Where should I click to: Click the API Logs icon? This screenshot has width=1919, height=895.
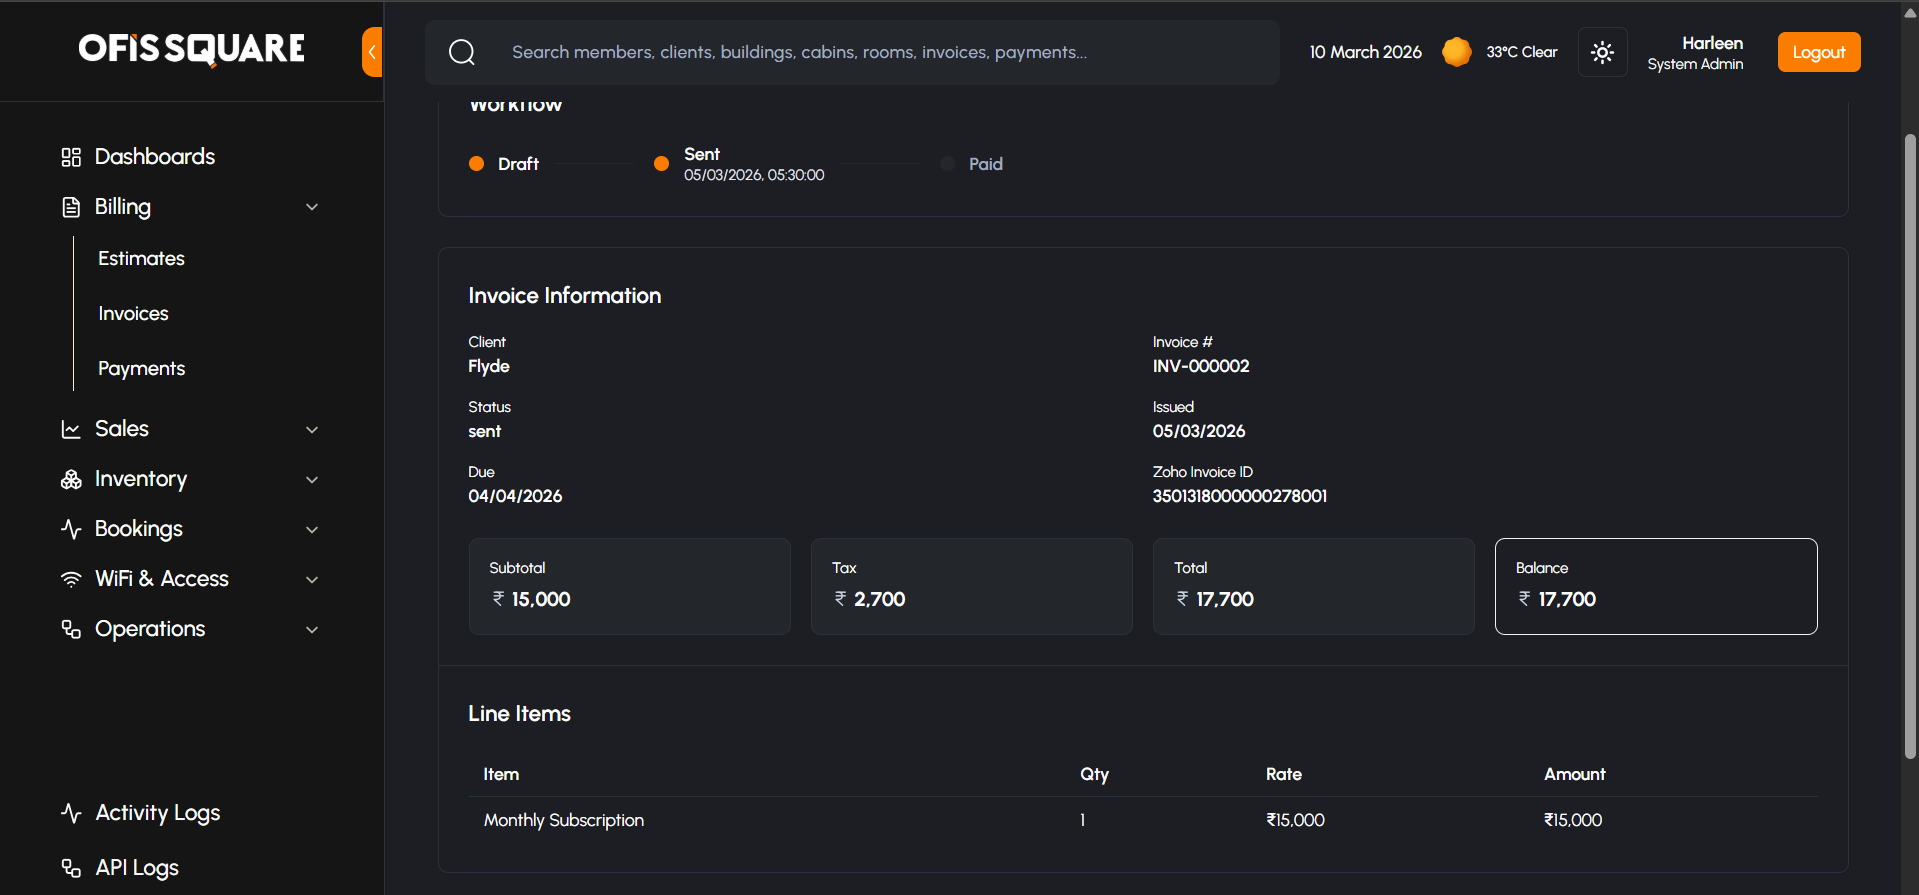[x=71, y=868]
